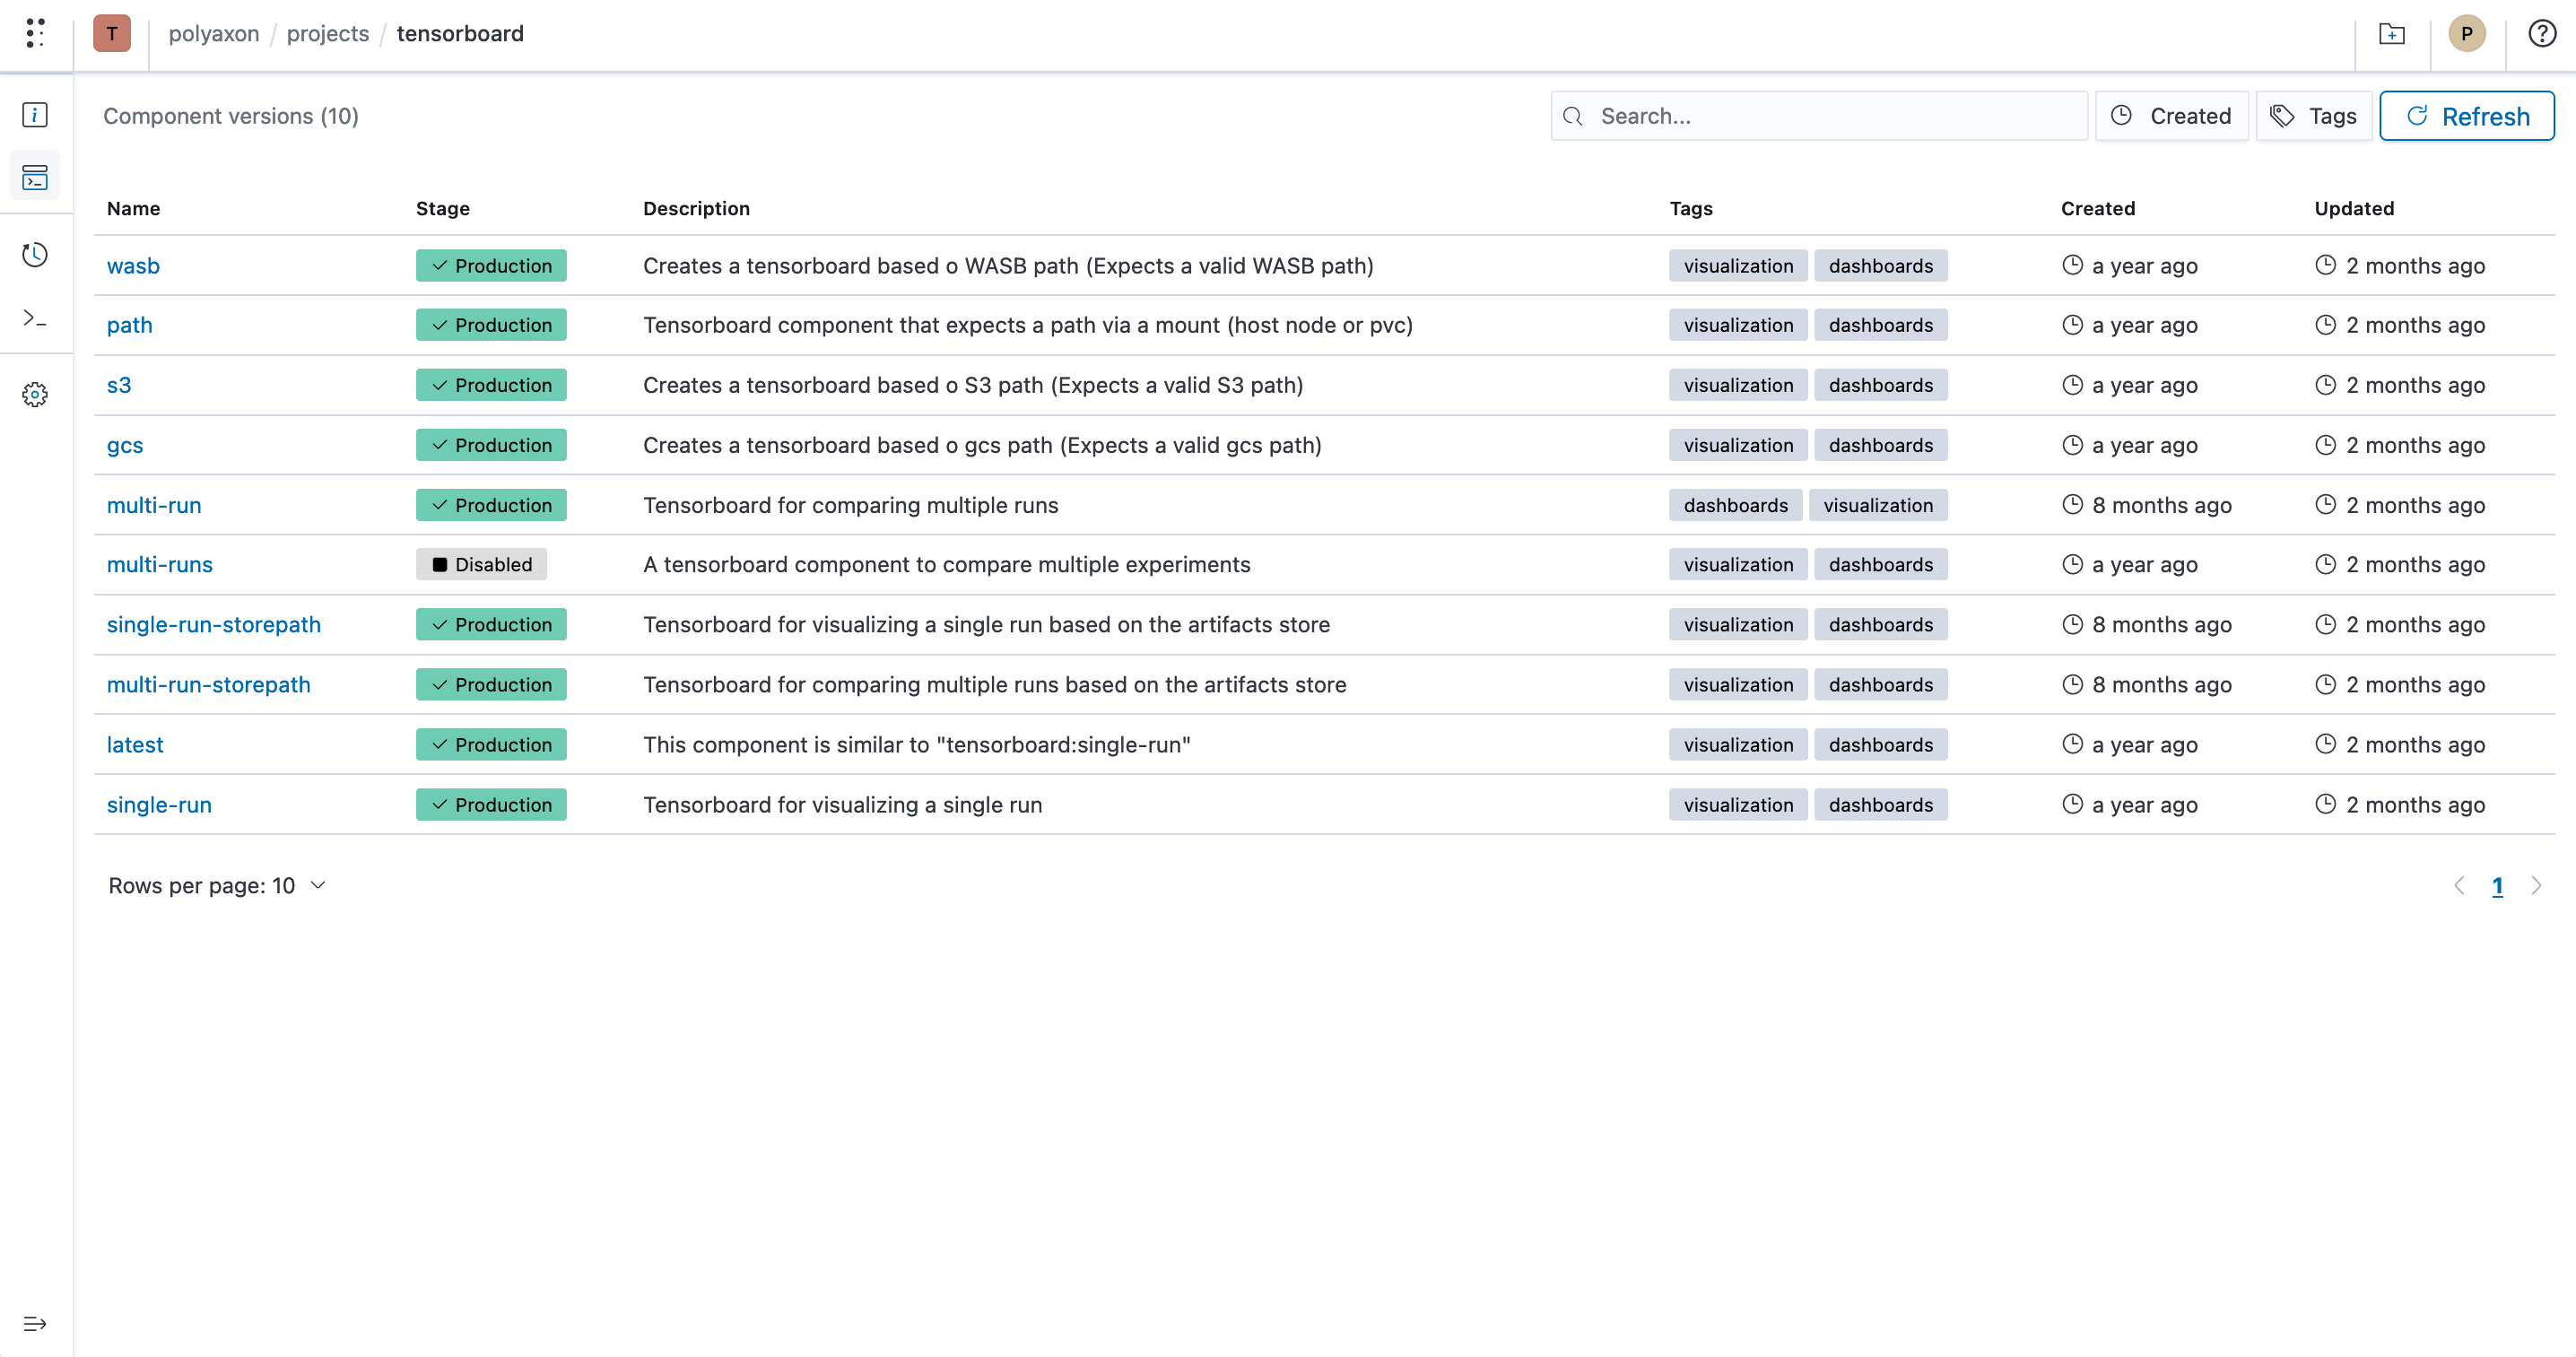Go to next page arrow

(x=2536, y=886)
